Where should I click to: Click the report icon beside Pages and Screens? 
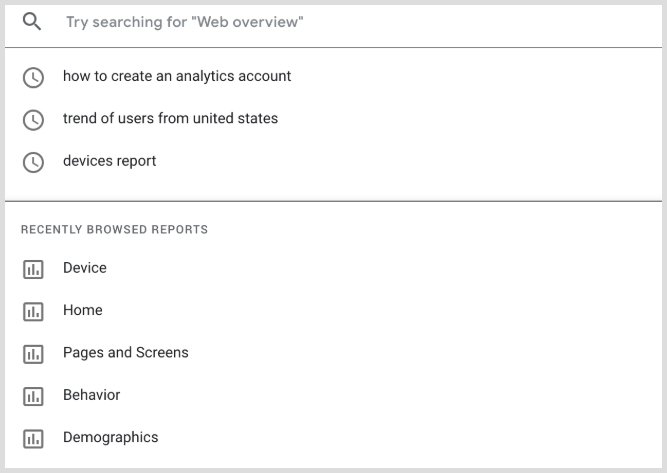33,354
